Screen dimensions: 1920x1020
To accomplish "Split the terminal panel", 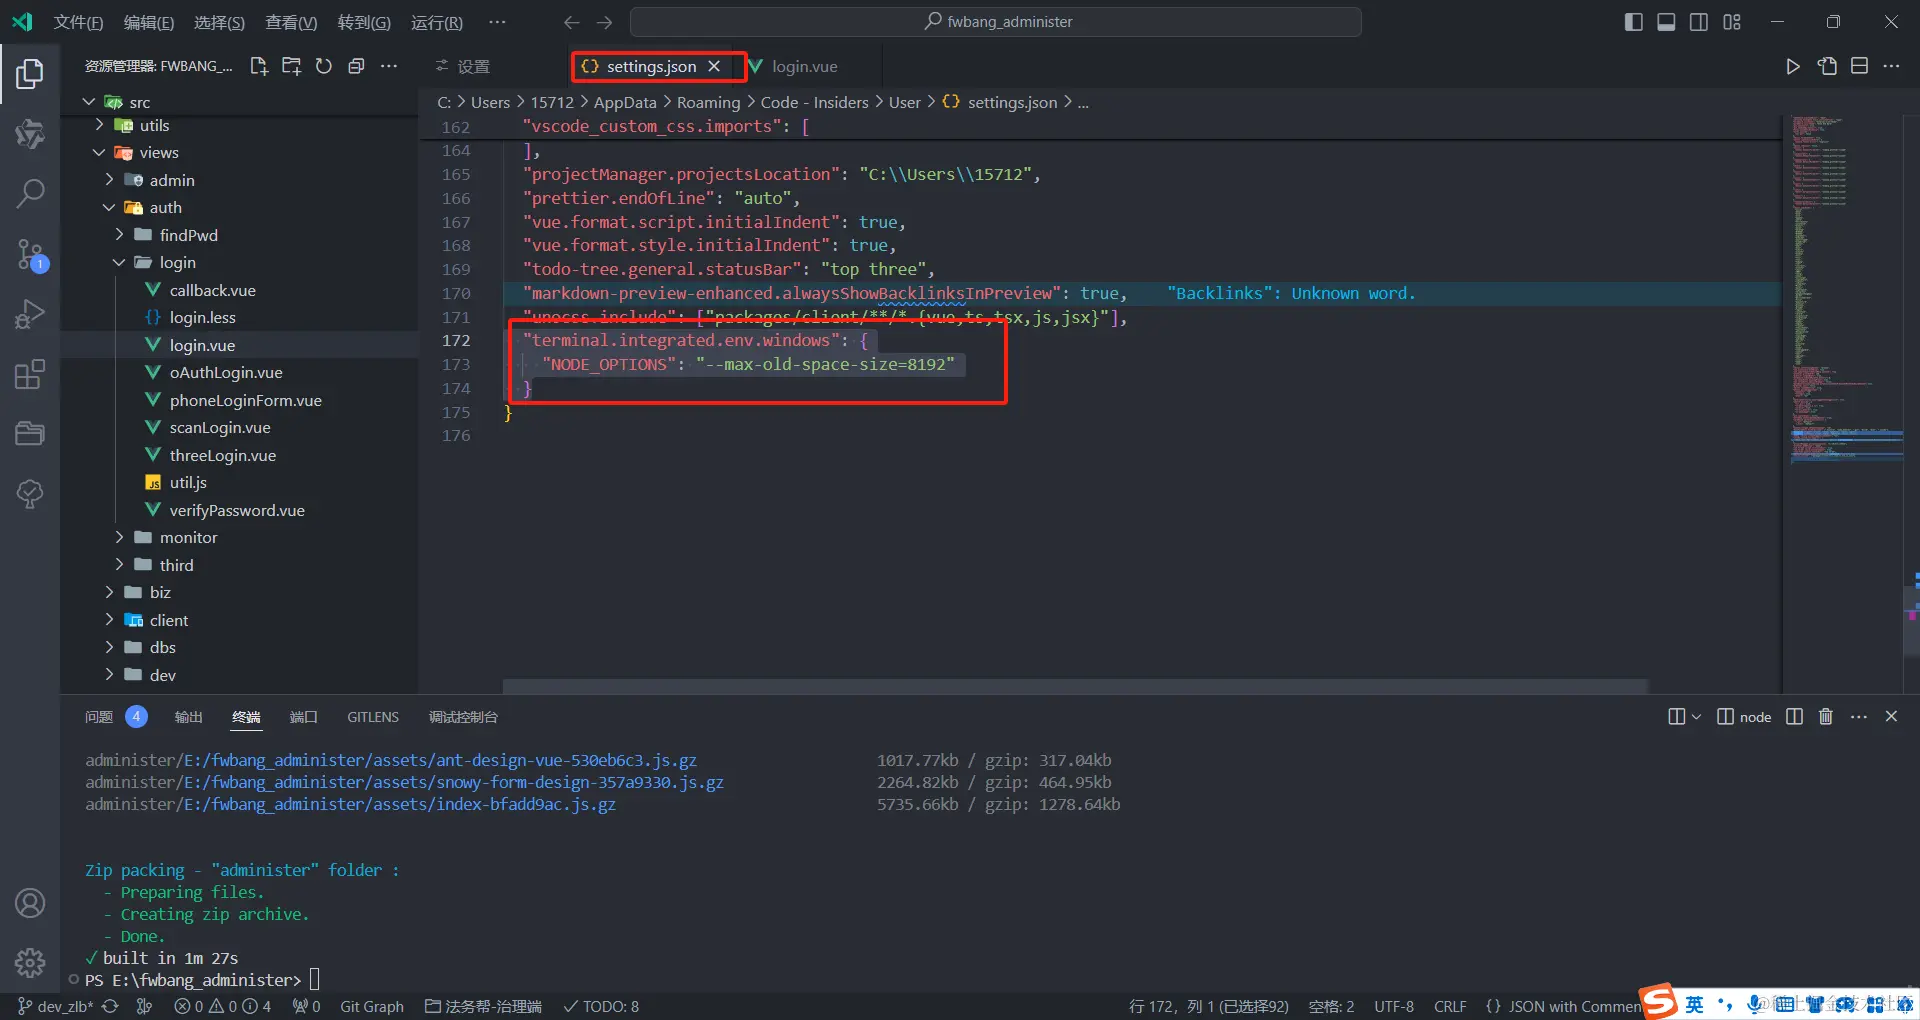I will point(1794,716).
